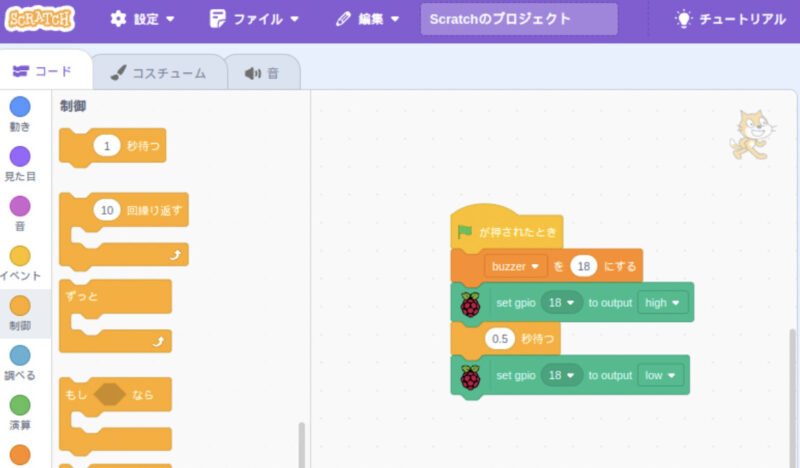Select the 音 (Sound) category circle

pyautogui.click(x=20, y=206)
